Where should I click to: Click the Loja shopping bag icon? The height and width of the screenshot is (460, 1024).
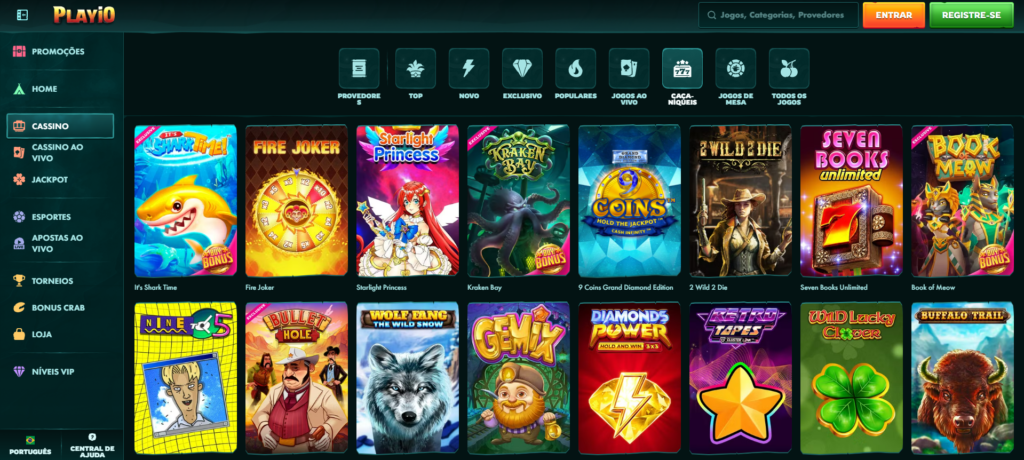click(x=19, y=334)
